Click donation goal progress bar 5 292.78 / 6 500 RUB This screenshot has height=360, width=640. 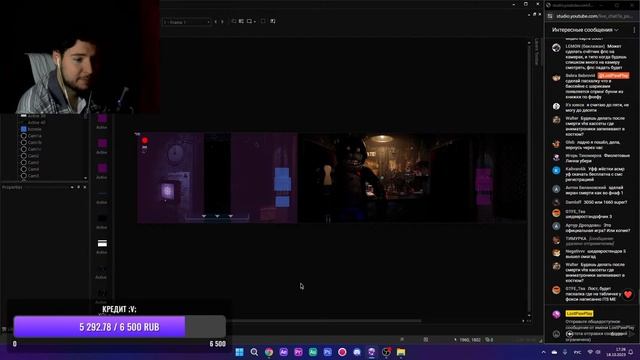120,327
